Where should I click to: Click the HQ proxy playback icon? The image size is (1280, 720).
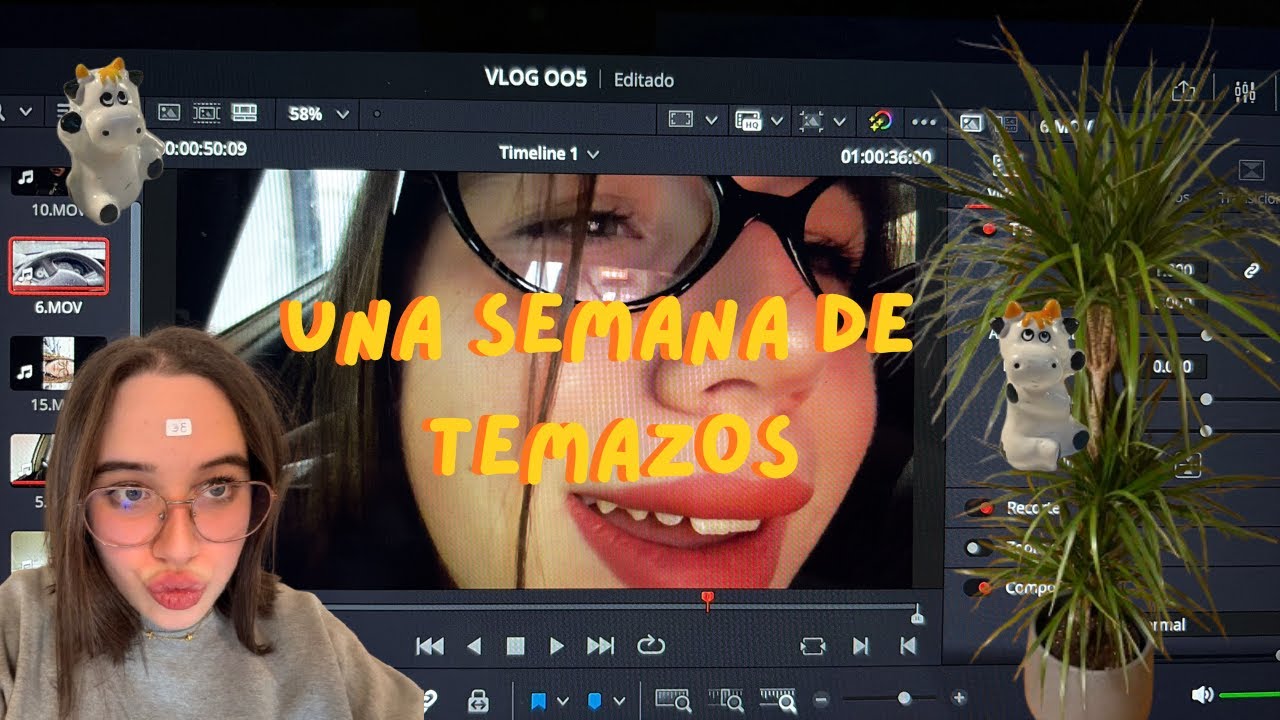coord(748,121)
